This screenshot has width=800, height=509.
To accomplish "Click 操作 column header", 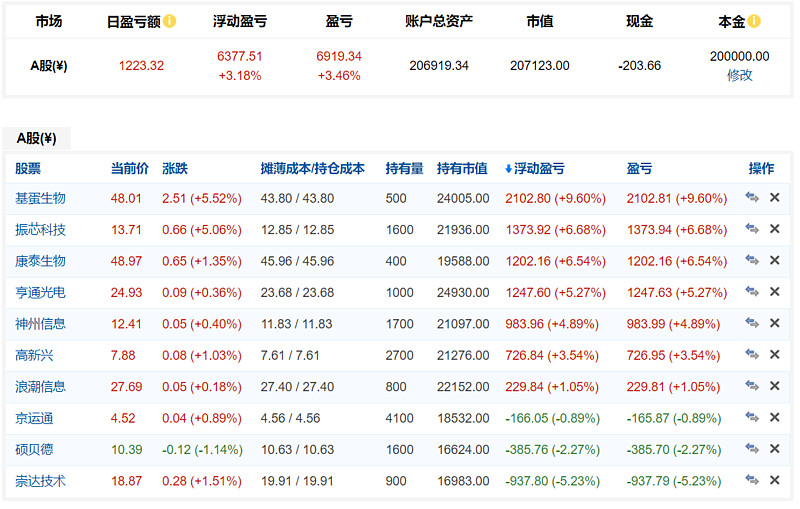I will coord(761,168).
